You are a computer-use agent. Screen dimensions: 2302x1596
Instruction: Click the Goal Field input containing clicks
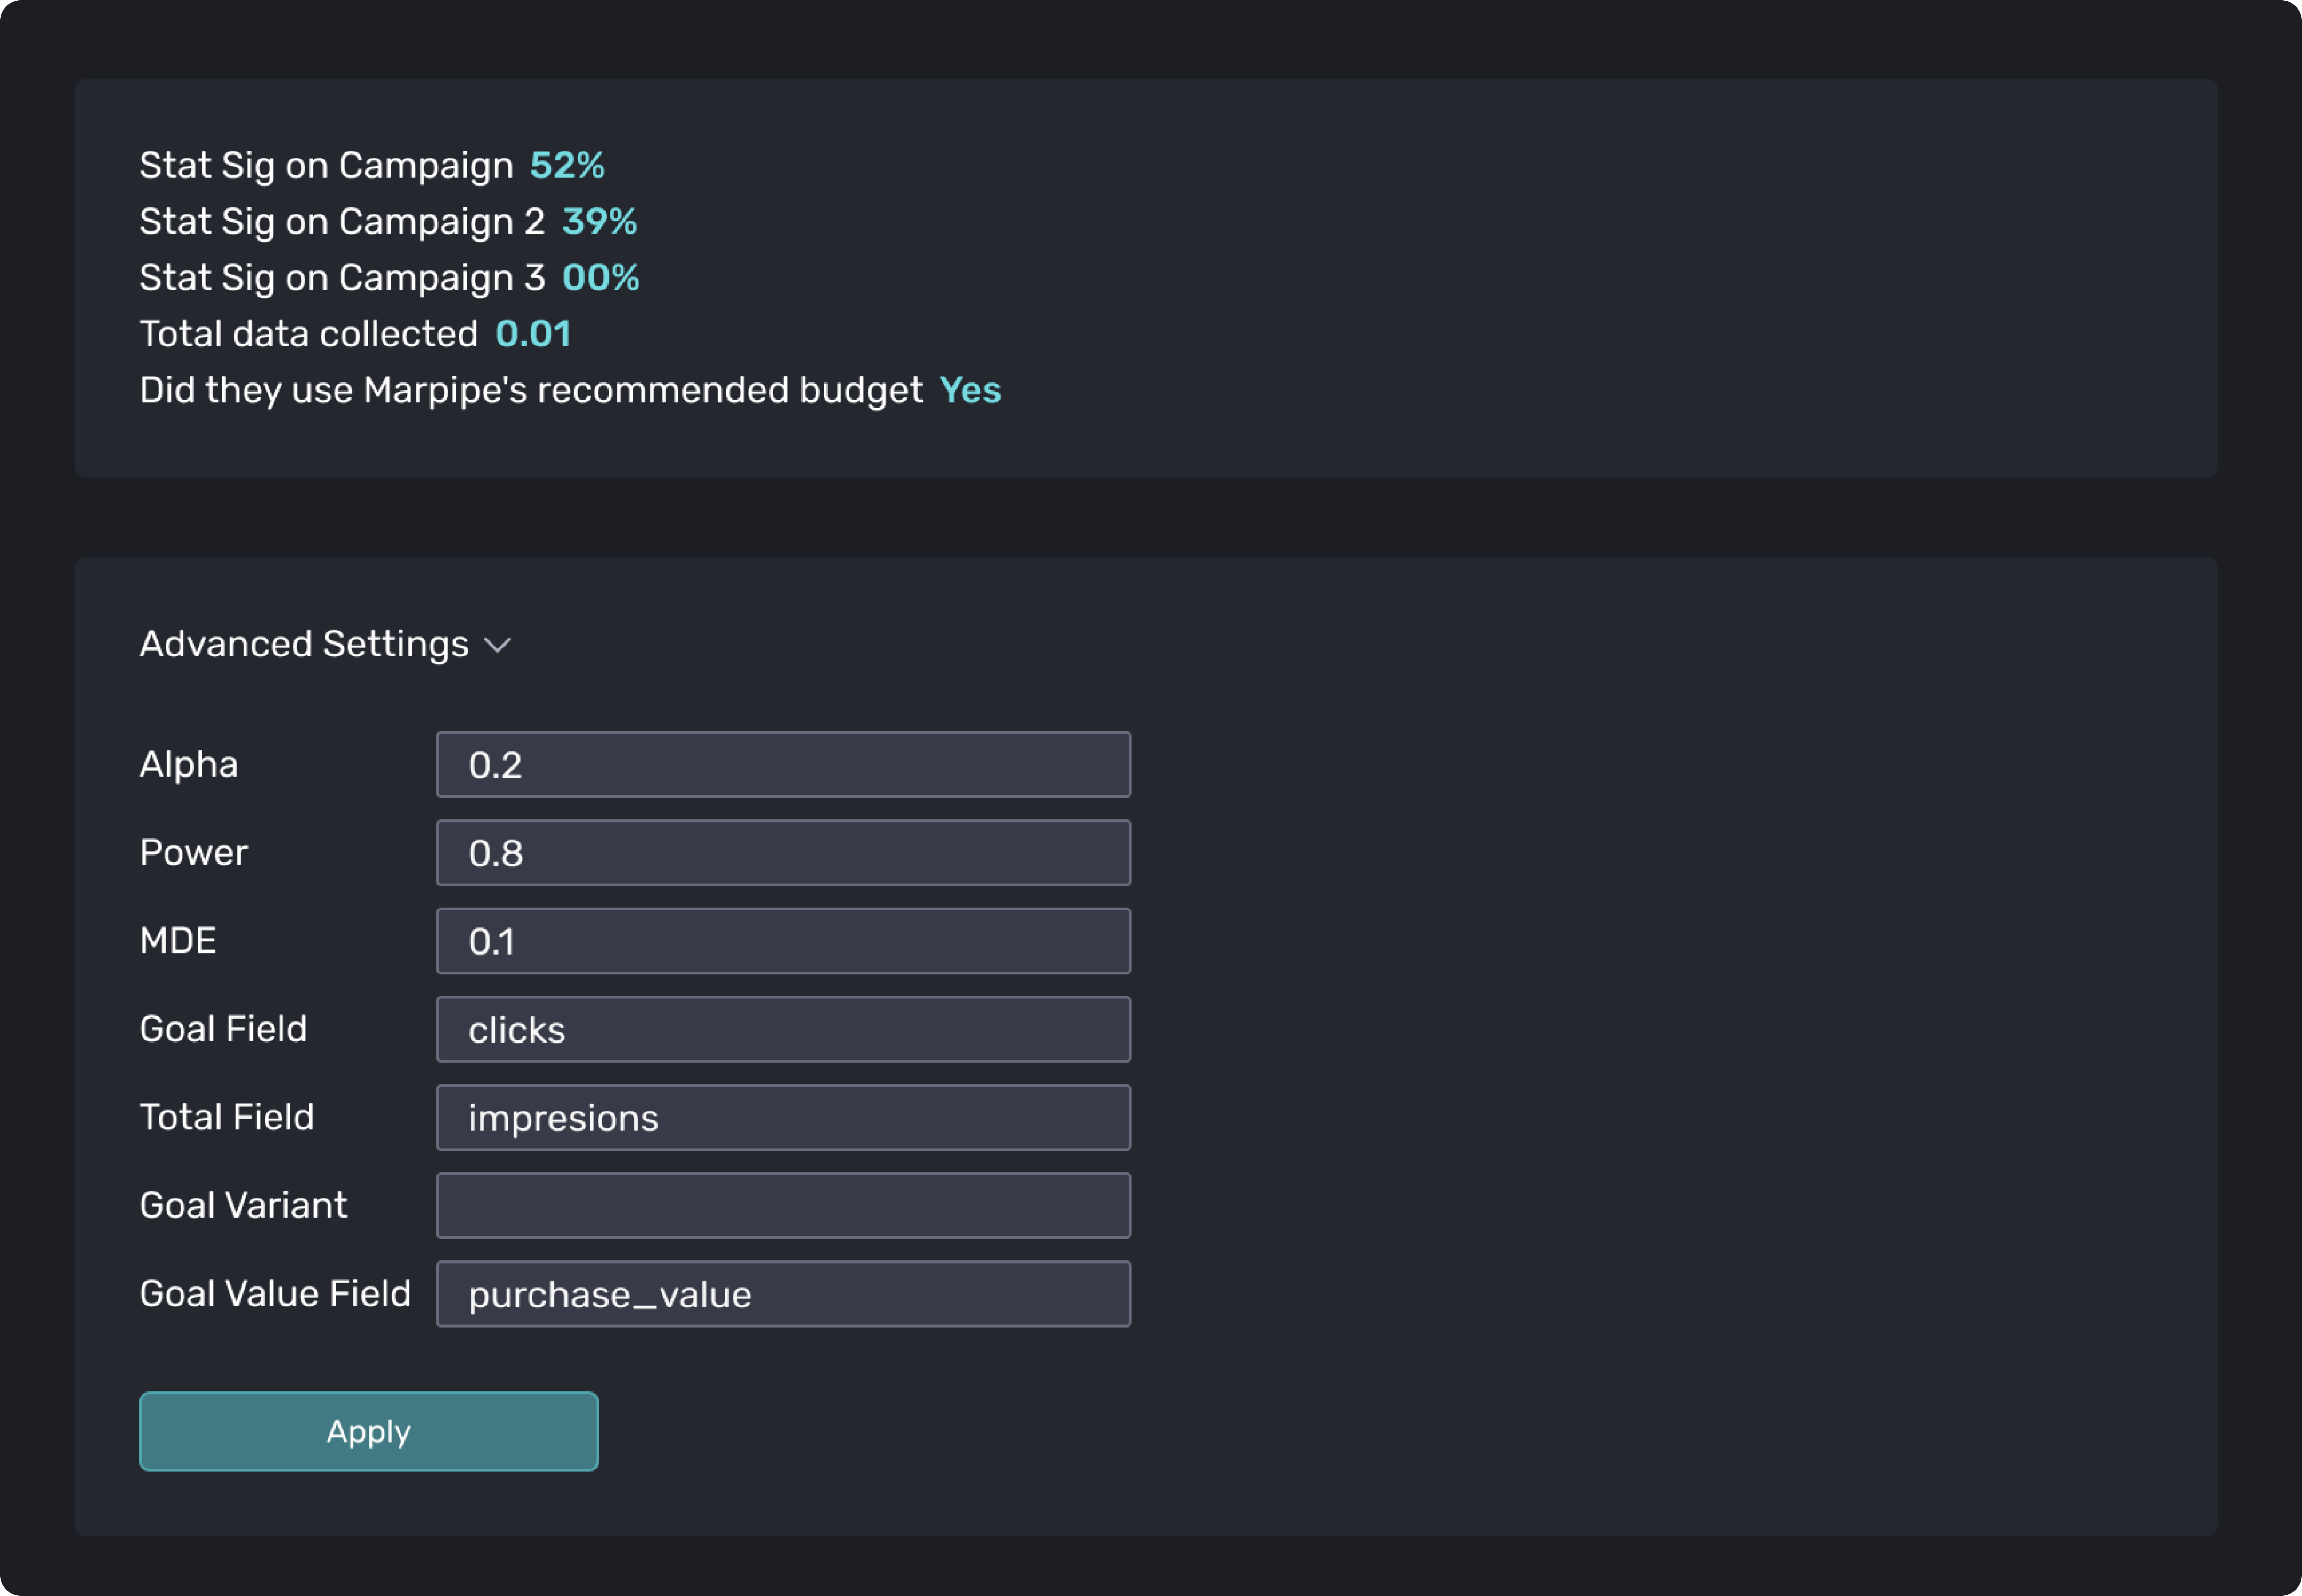click(x=783, y=1029)
